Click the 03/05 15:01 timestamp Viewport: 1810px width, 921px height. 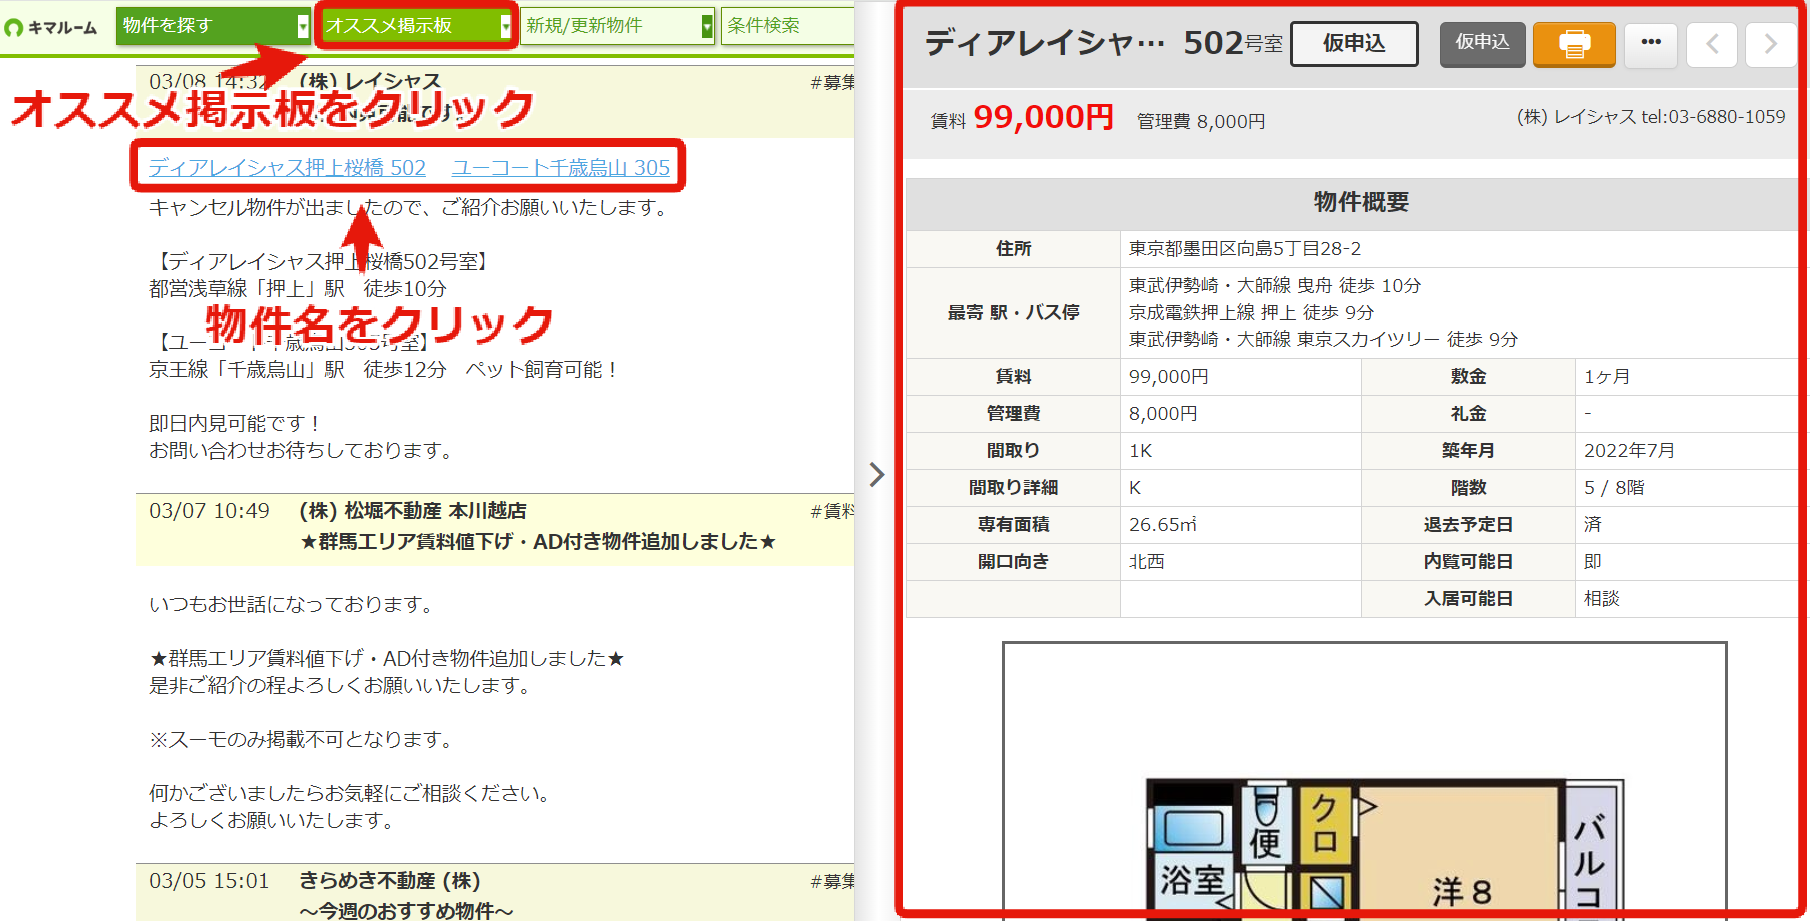point(210,881)
